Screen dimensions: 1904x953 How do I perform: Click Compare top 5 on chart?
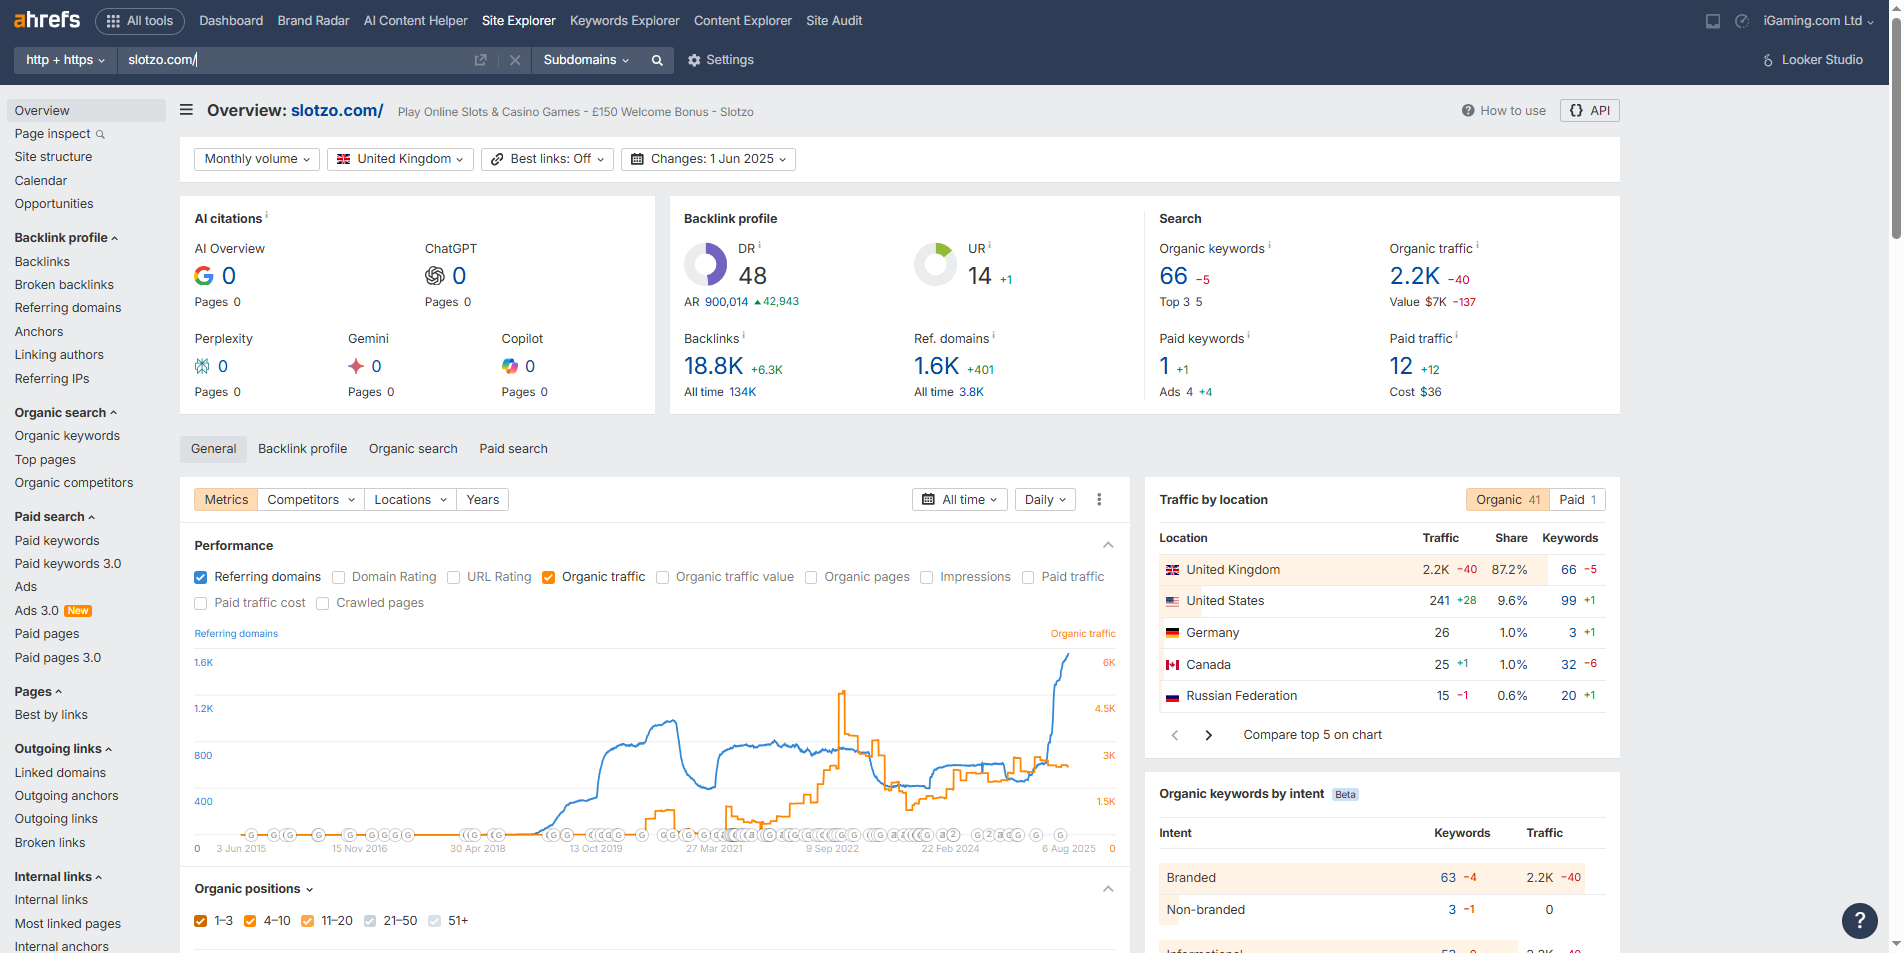1312,735
